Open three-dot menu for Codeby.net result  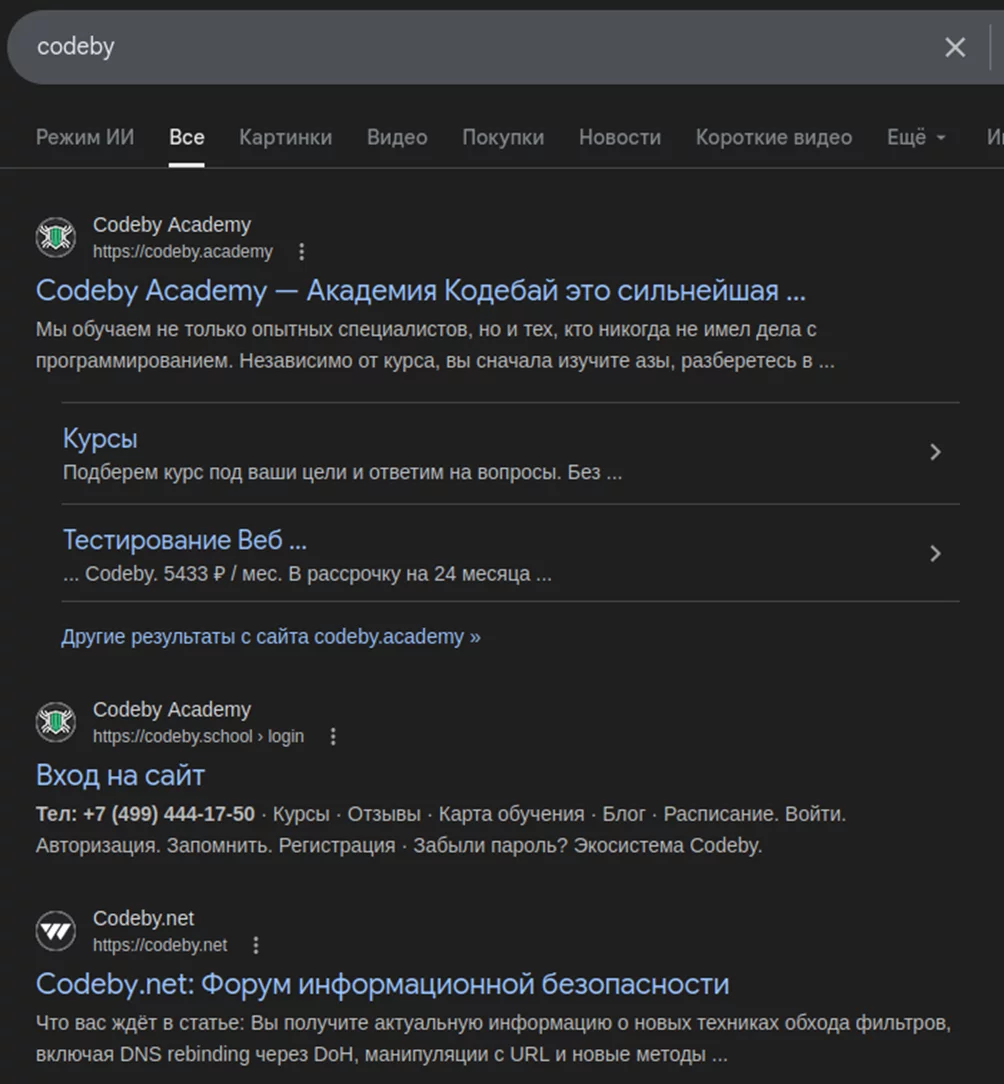pyautogui.click(x=257, y=945)
